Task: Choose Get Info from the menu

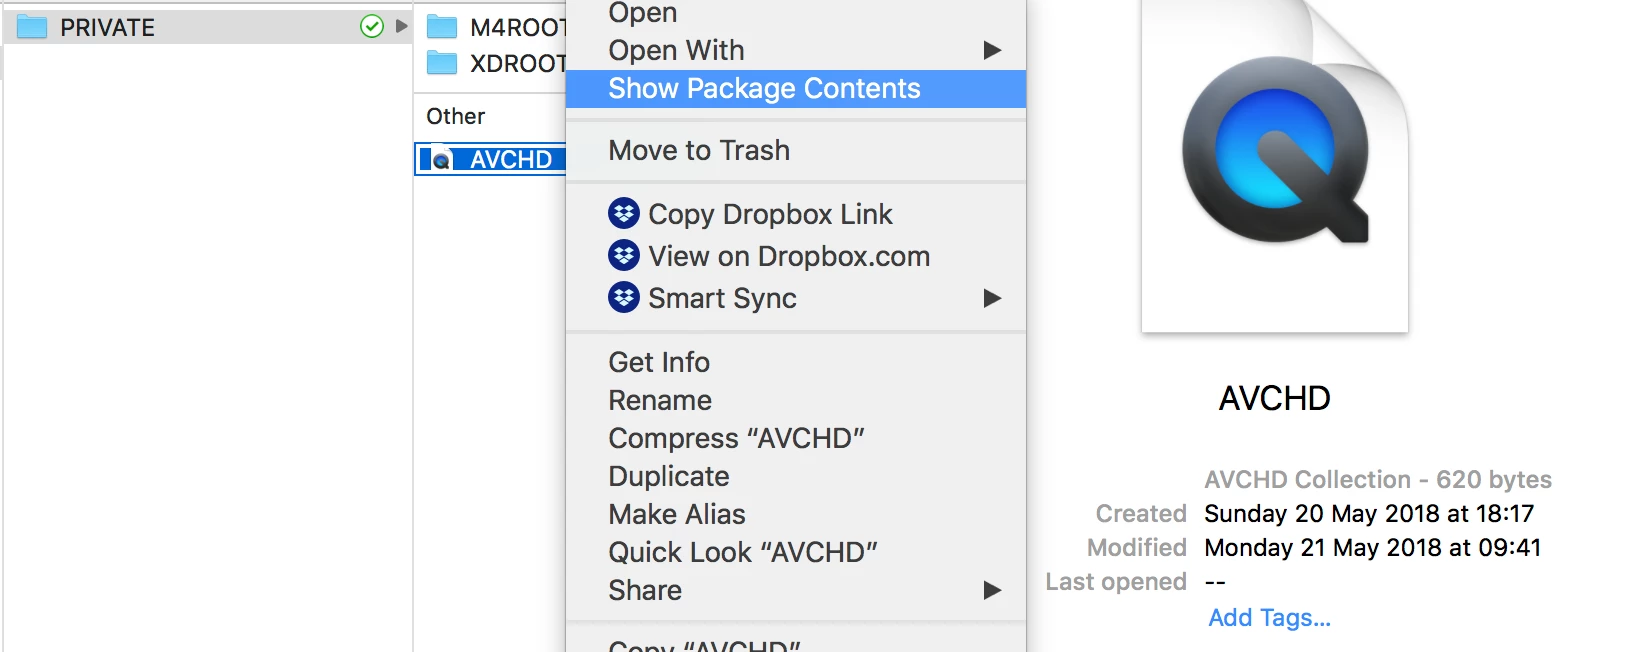Action: coord(796,362)
